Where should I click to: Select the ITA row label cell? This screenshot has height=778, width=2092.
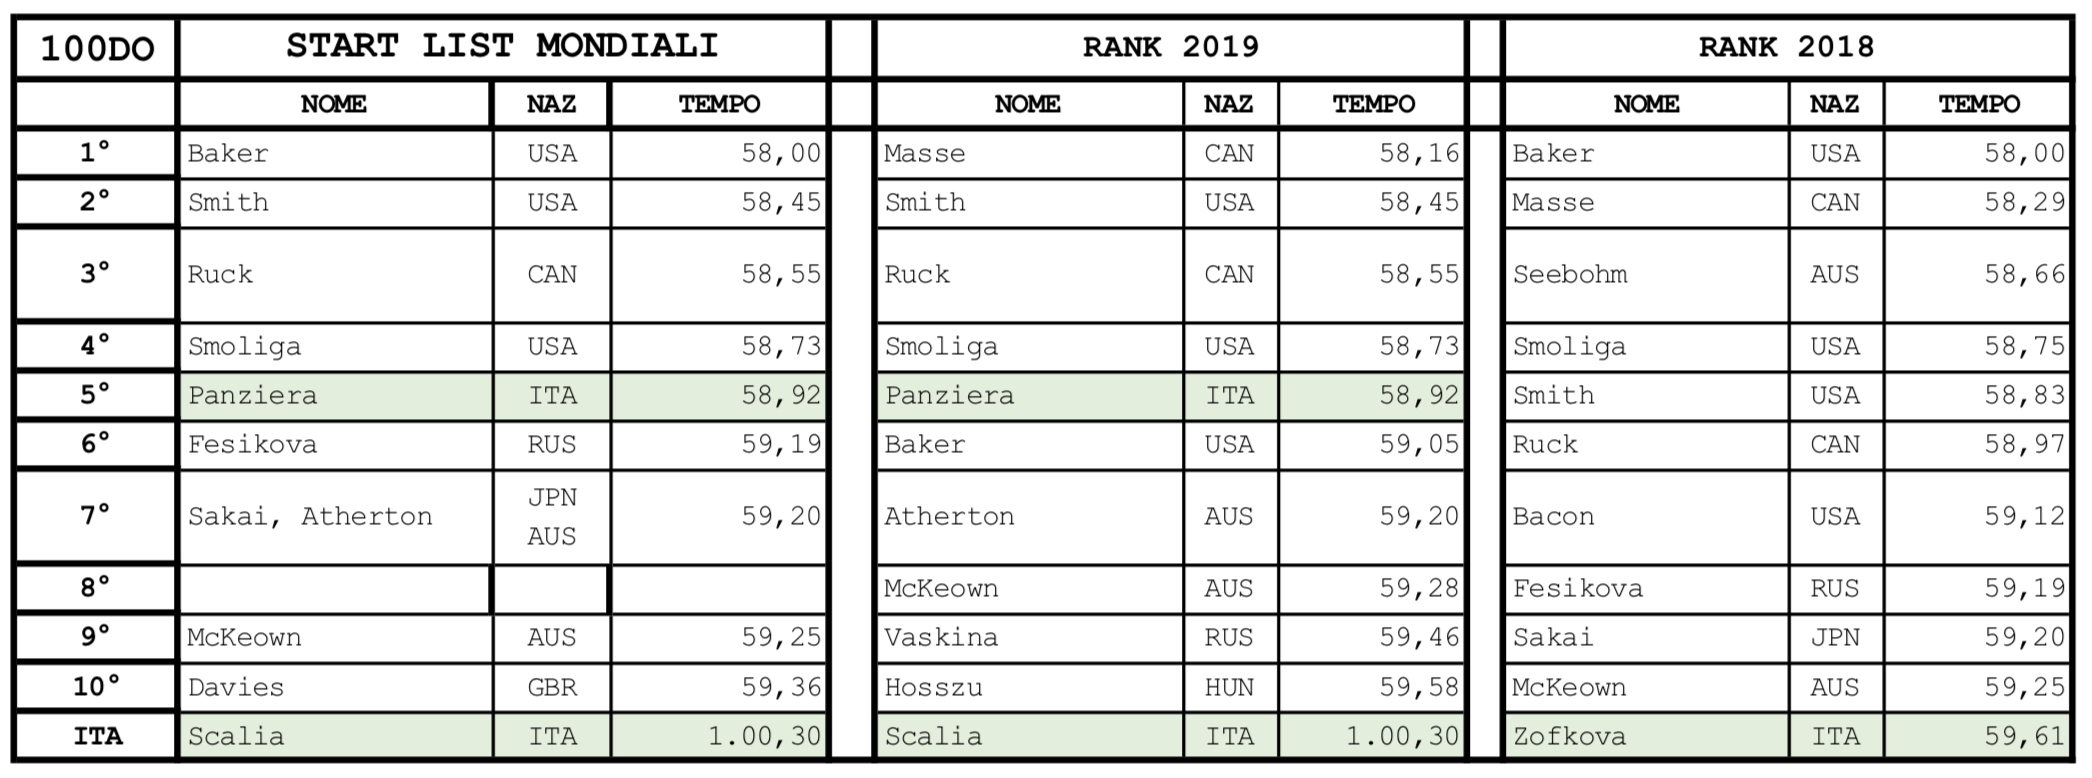click(96, 737)
